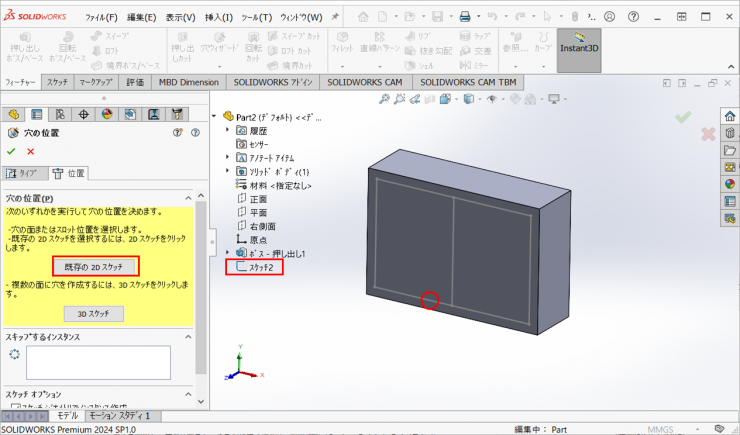Switch to the スケッチ ribbon tab
Image resolution: width=740 pixels, height=435 pixels.
tap(57, 82)
